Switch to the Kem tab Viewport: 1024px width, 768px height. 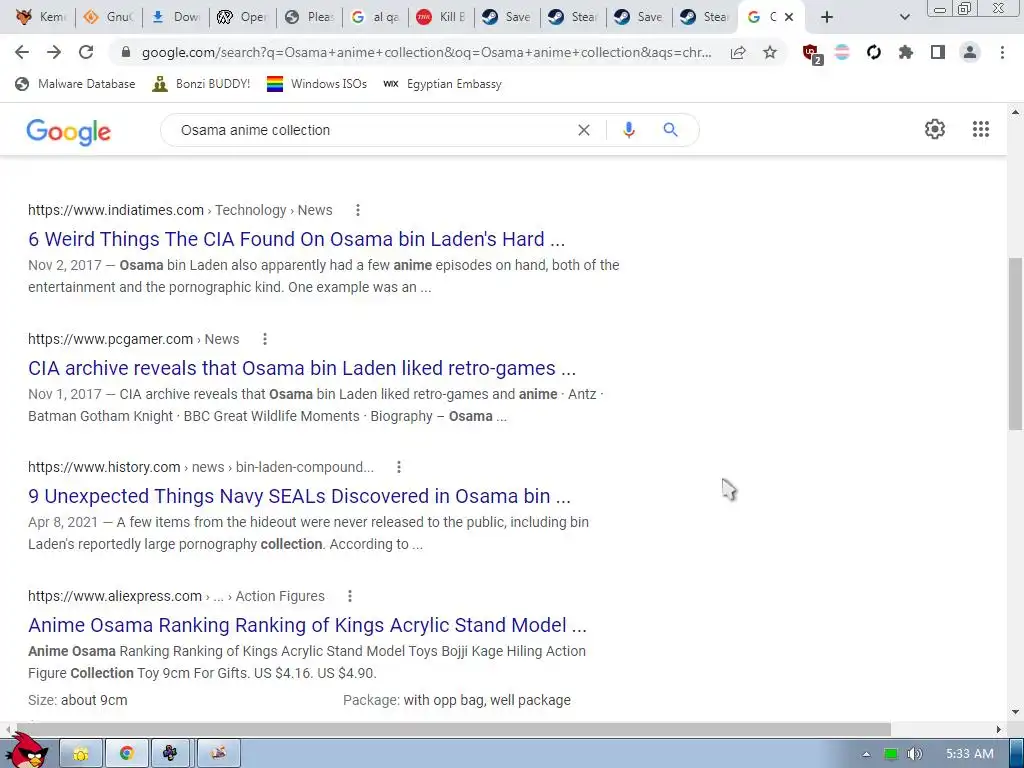pyautogui.click(x=41, y=17)
